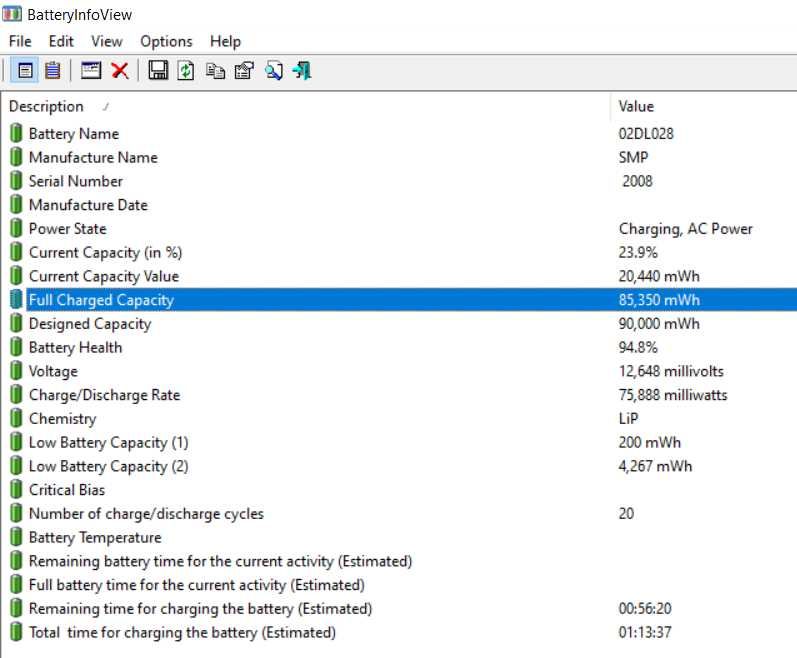Click the Exit toolbar icon
Screen dimensions: 797x658
pyautogui.click(x=302, y=70)
